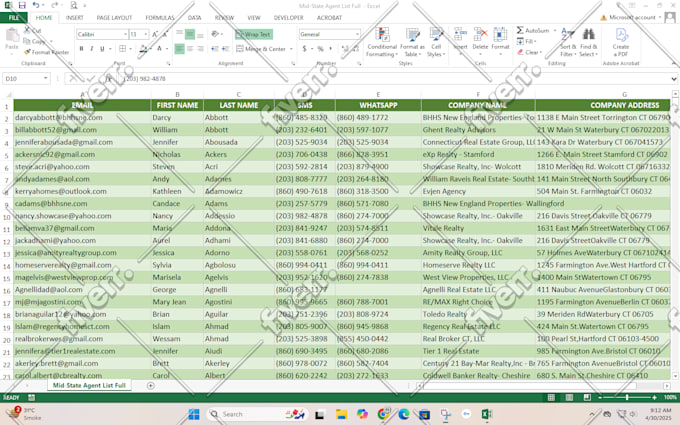Click the Fill Color bucket icon

pyautogui.click(x=143, y=49)
